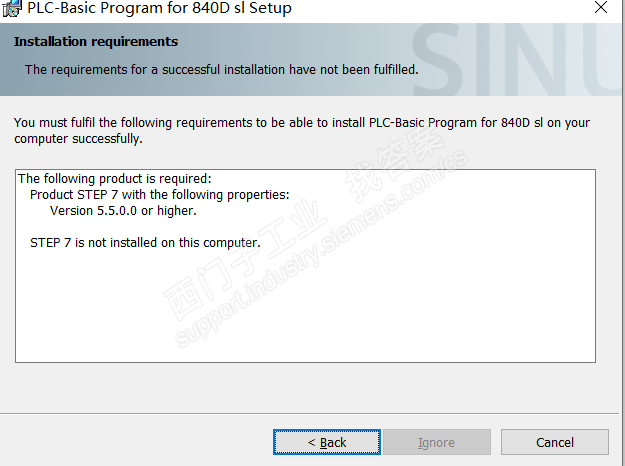The image size is (625, 466).
Task: Select the "requirements for a successful installation" subtitle
Action: pyautogui.click(x=221, y=69)
